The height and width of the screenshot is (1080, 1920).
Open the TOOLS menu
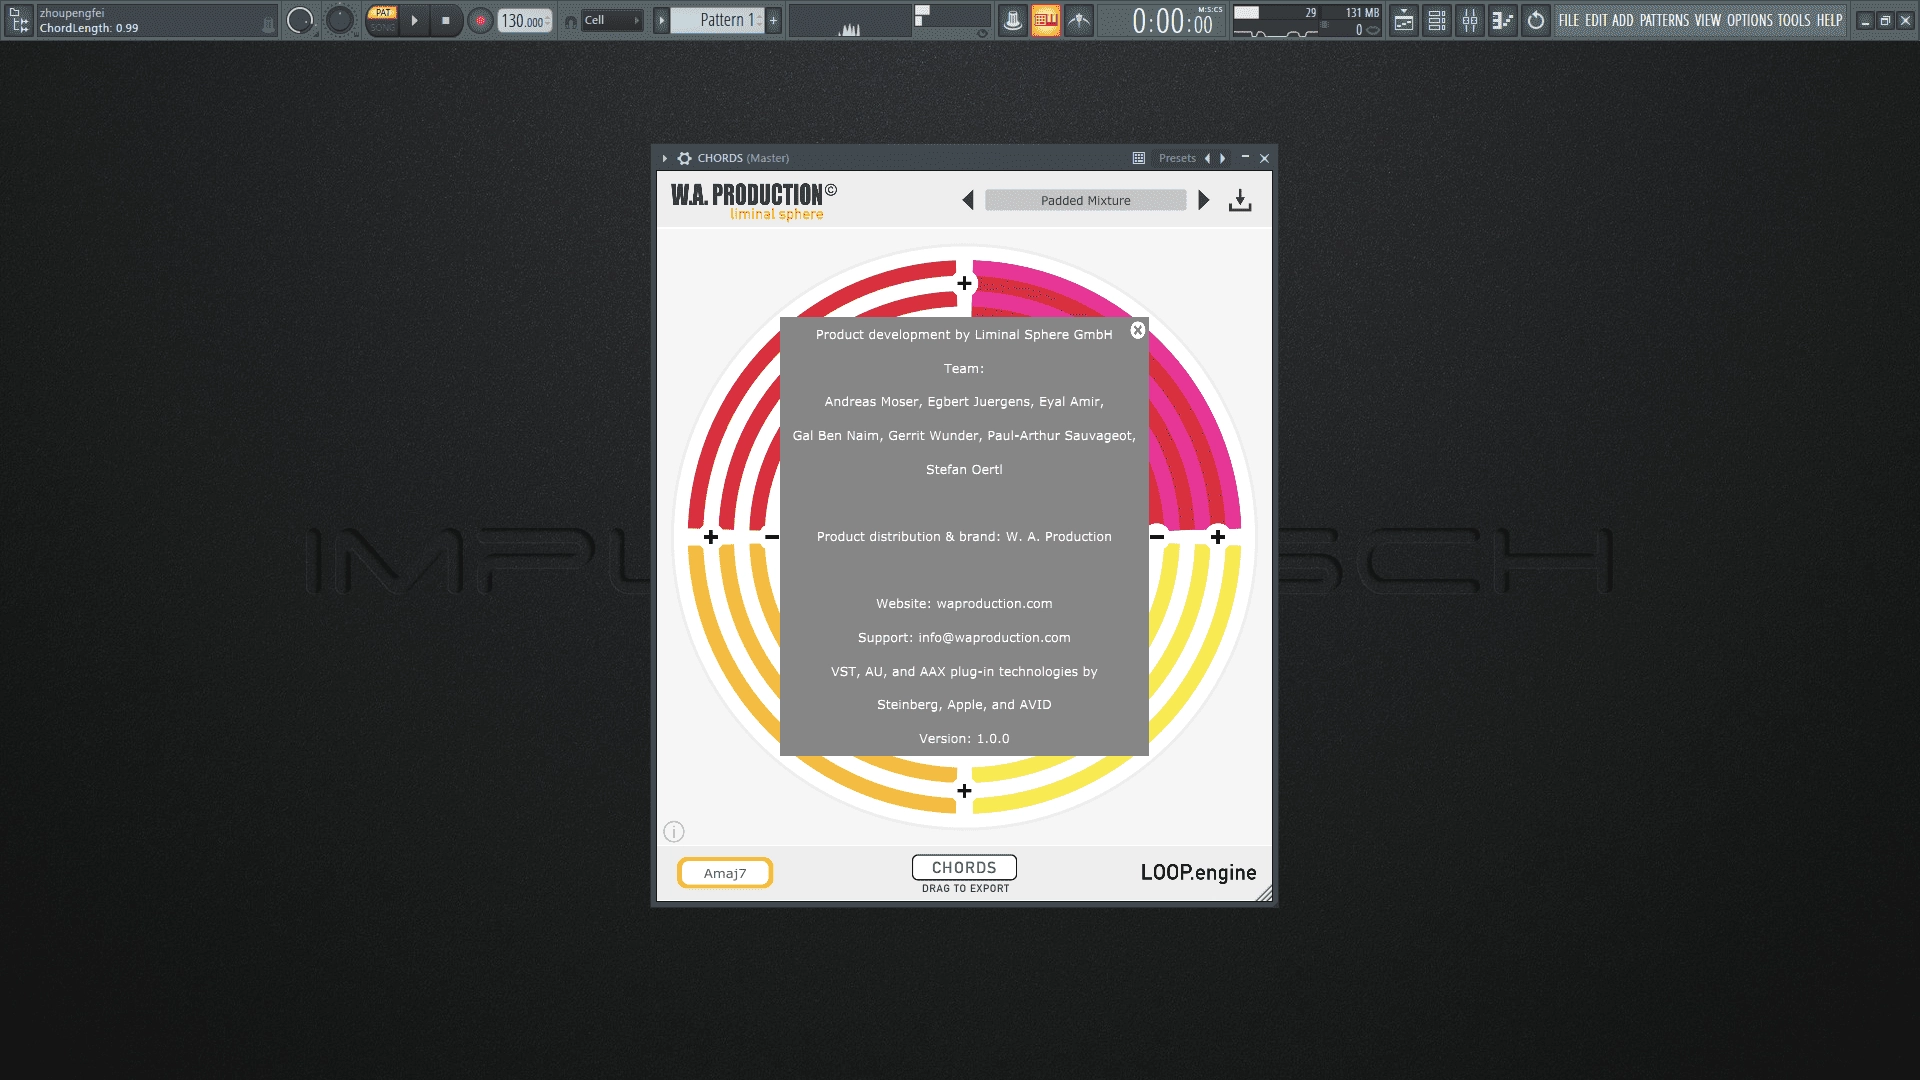tap(1794, 20)
